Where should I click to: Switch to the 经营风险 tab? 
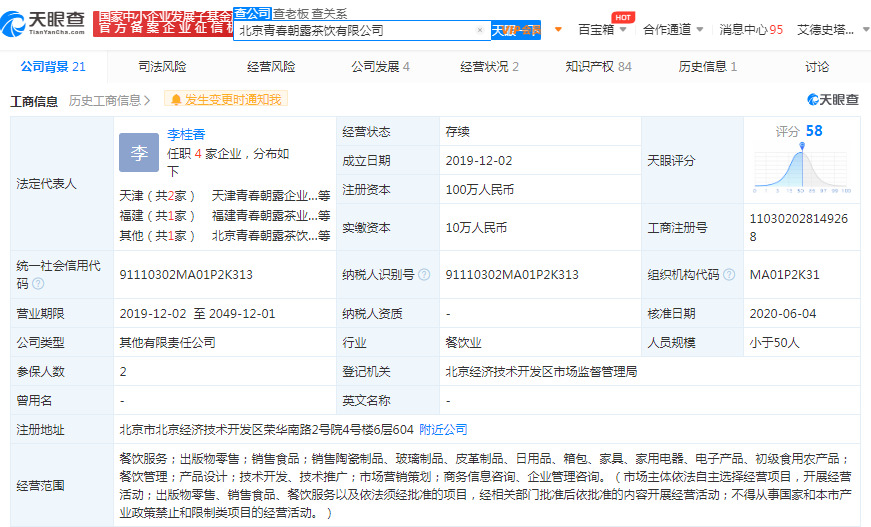coord(271,67)
